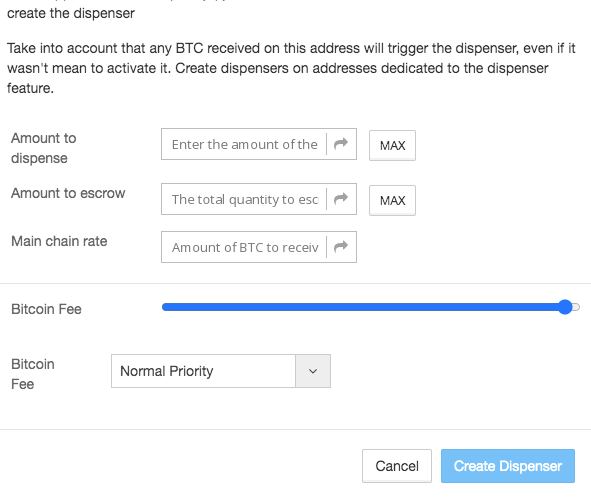This screenshot has height=499, width=591.
Task: Open the Normal Priority fee dropdown
Action: (221, 371)
